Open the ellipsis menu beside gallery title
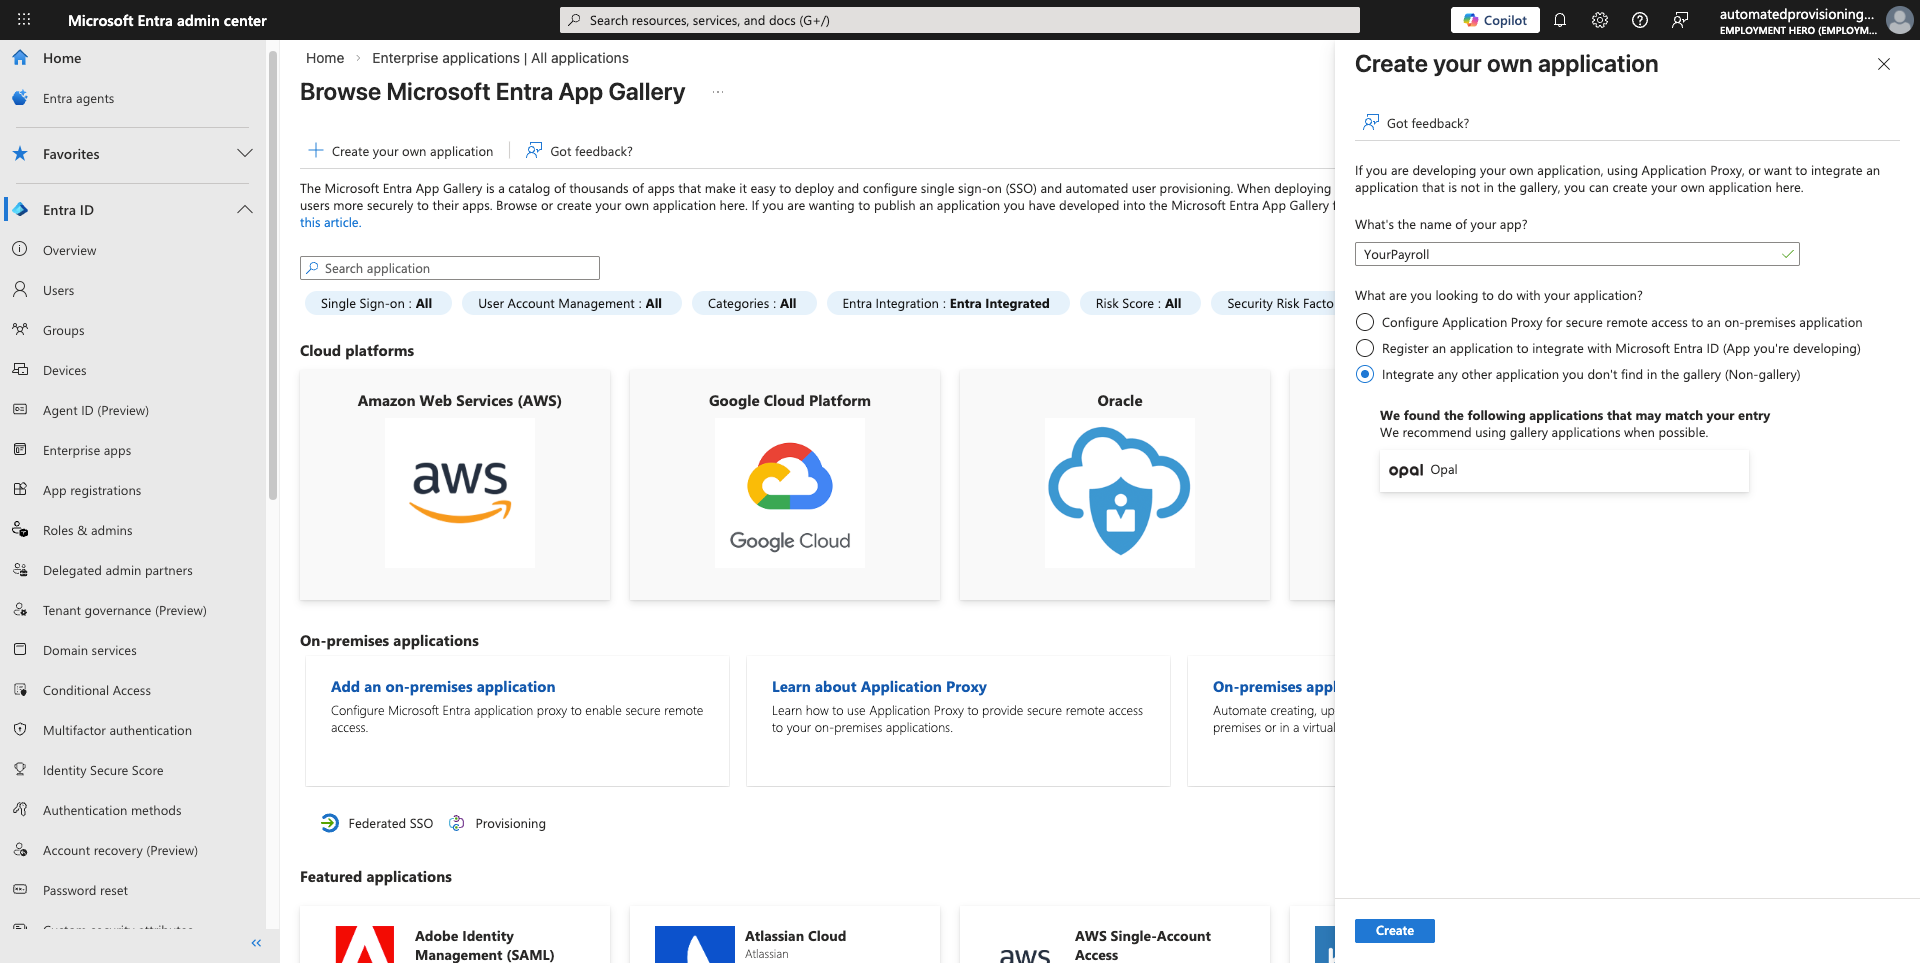 (x=717, y=92)
